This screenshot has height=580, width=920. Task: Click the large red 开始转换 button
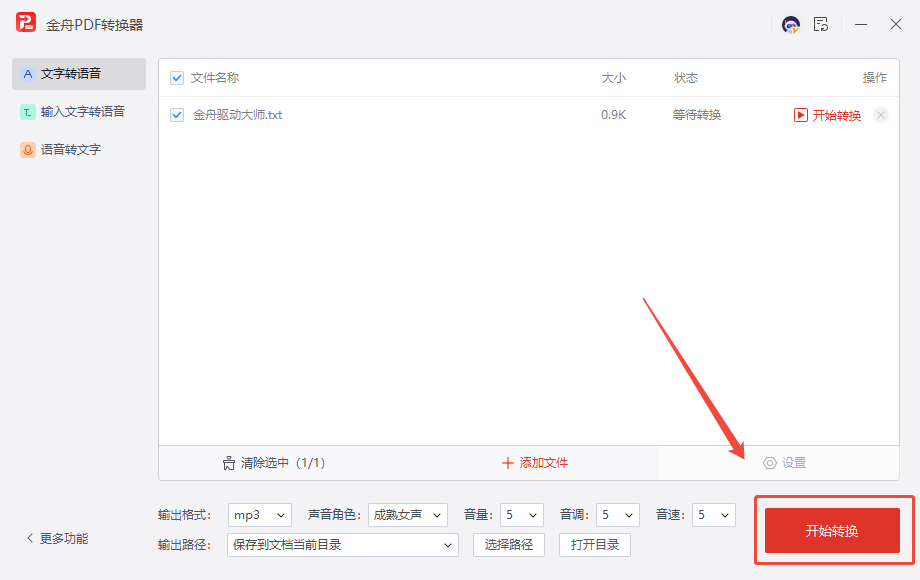click(x=832, y=531)
